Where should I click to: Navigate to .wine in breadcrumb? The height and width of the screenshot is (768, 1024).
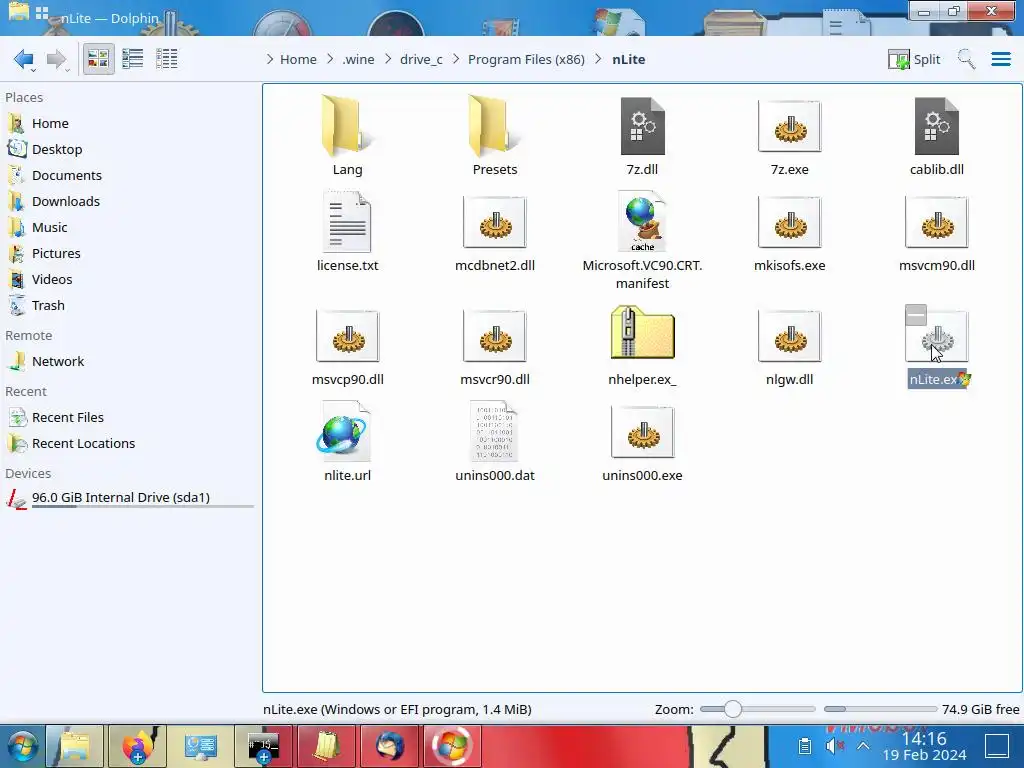(359, 59)
